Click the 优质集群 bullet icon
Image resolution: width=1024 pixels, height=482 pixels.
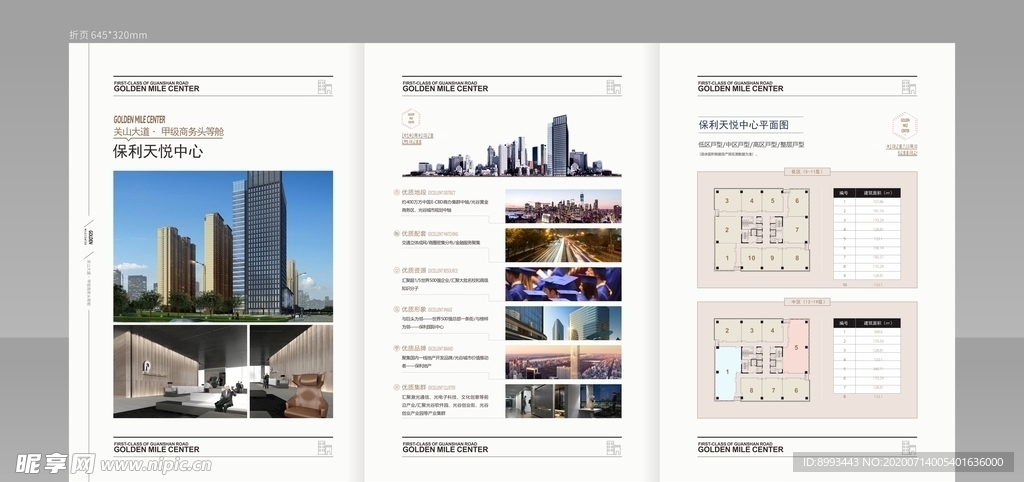(397, 386)
